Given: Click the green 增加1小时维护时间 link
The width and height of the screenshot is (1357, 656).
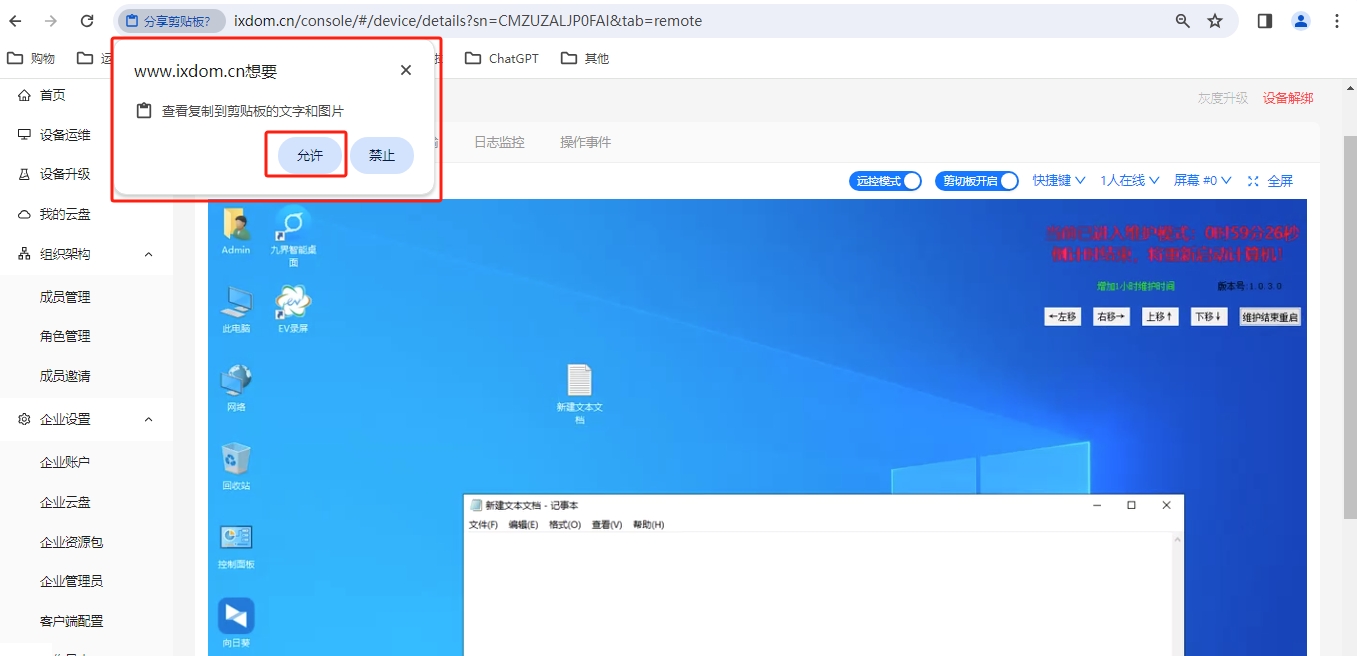Looking at the screenshot, I should (1136, 286).
